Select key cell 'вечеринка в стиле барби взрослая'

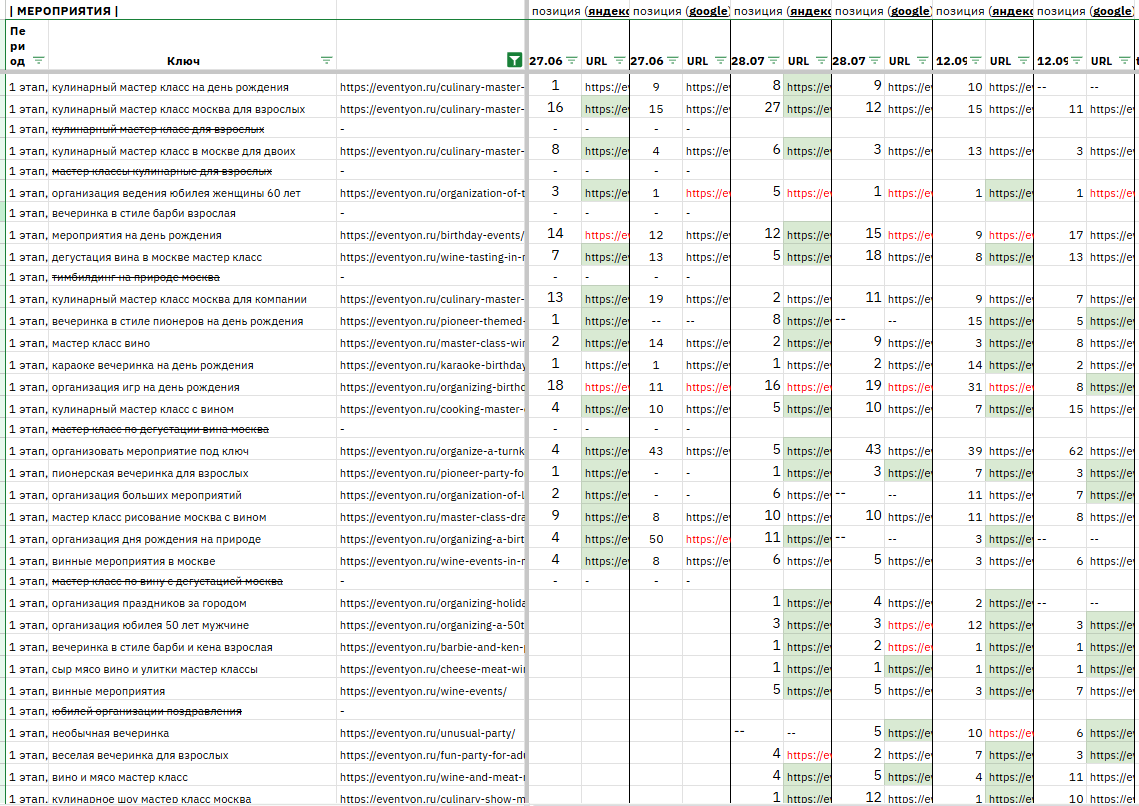(x=144, y=213)
